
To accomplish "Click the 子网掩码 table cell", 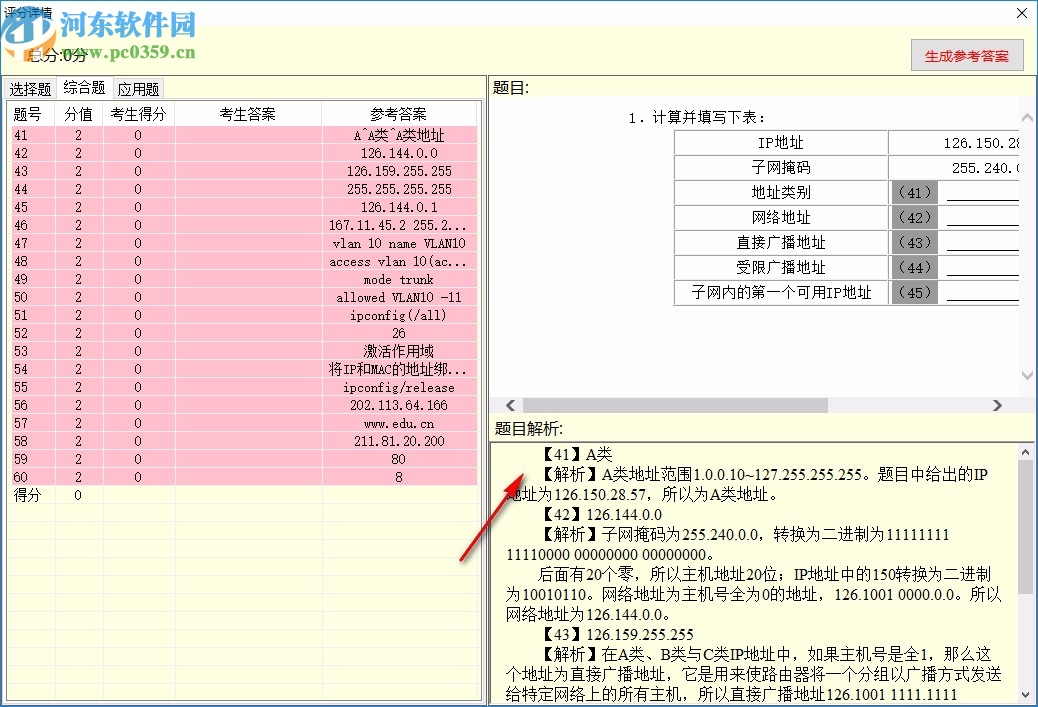I will [780, 167].
